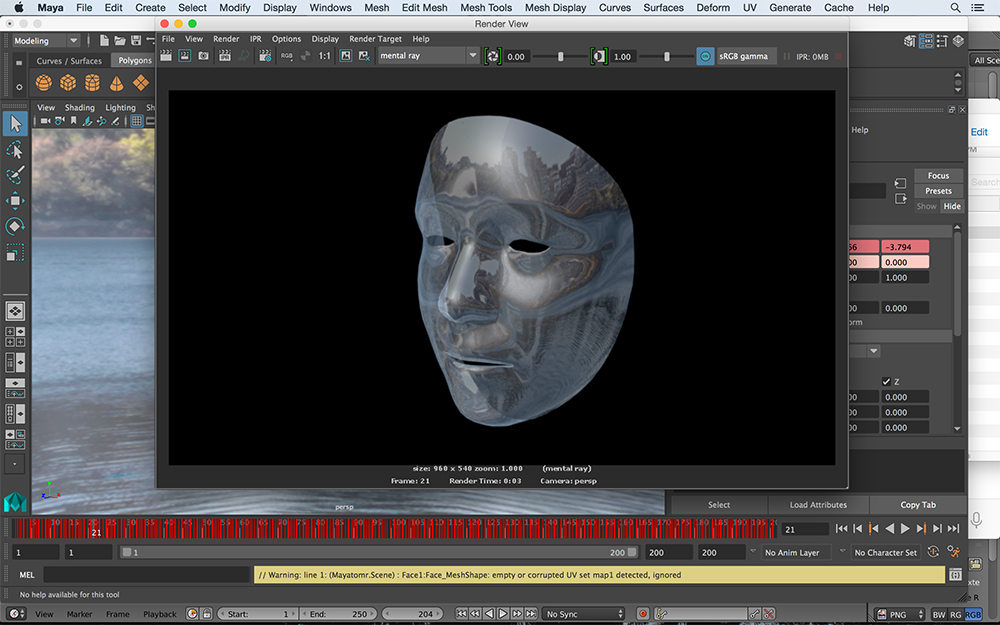
Task: Pick the Move tool in toolbox
Action: click(15, 201)
